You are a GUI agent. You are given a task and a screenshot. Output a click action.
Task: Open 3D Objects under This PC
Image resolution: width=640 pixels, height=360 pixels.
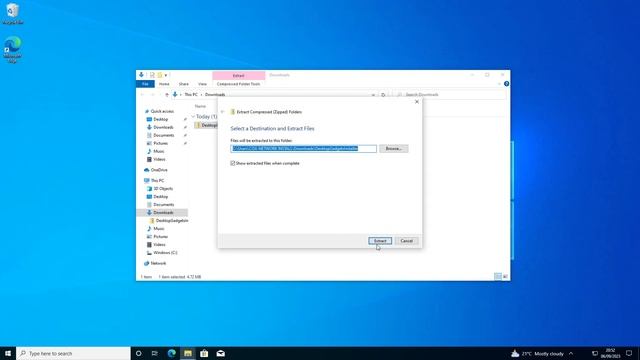pyautogui.click(x=163, y=189)
